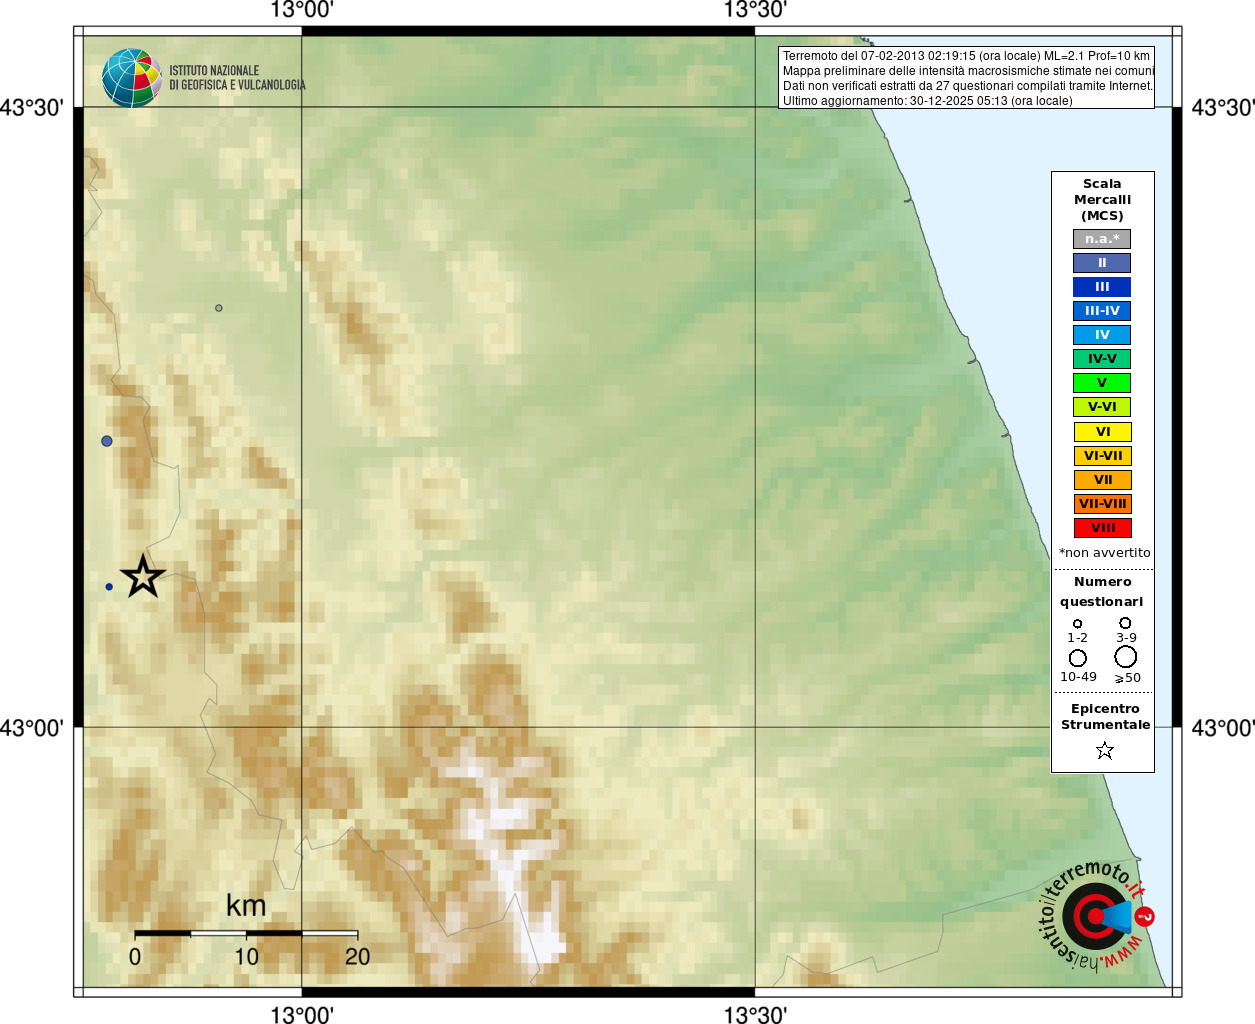Click the epicenter star symbol in the legend
This screenshot has width=1255, height=1024.
[1105, 750]
